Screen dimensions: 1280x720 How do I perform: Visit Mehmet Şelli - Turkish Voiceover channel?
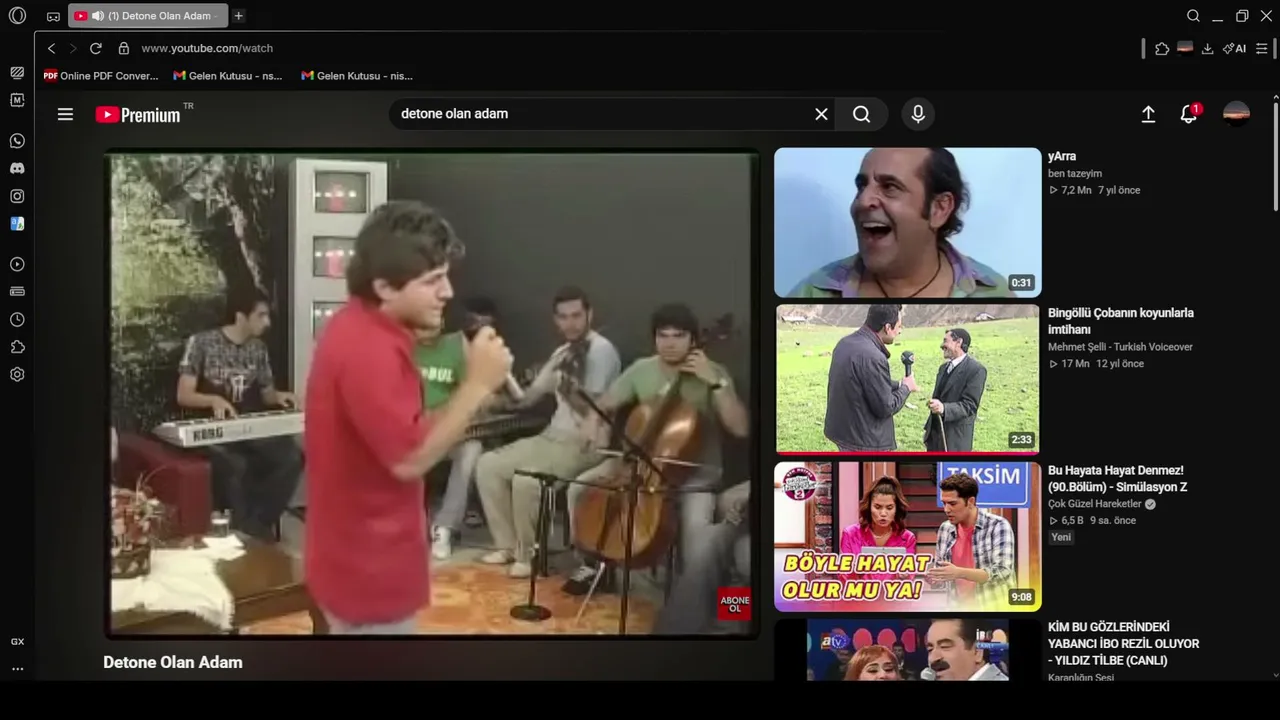(x=1120, y=347)
